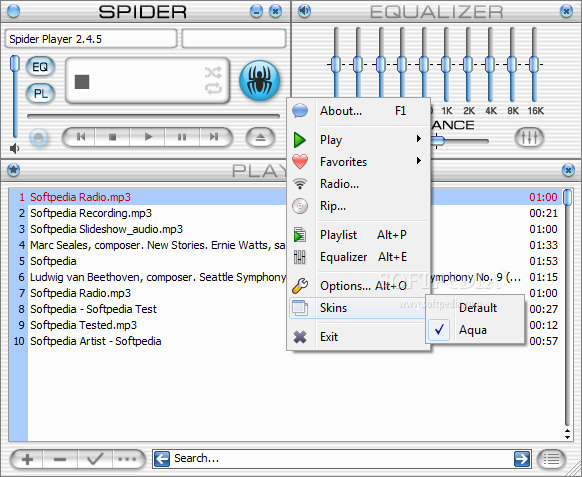Screen dimensions: 582x477
Task: Choose Rip... from the menu
Action: coord(359,206)
